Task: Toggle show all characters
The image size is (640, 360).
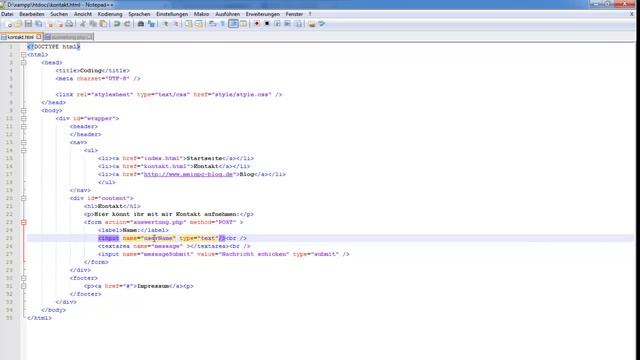Action: 223,24
